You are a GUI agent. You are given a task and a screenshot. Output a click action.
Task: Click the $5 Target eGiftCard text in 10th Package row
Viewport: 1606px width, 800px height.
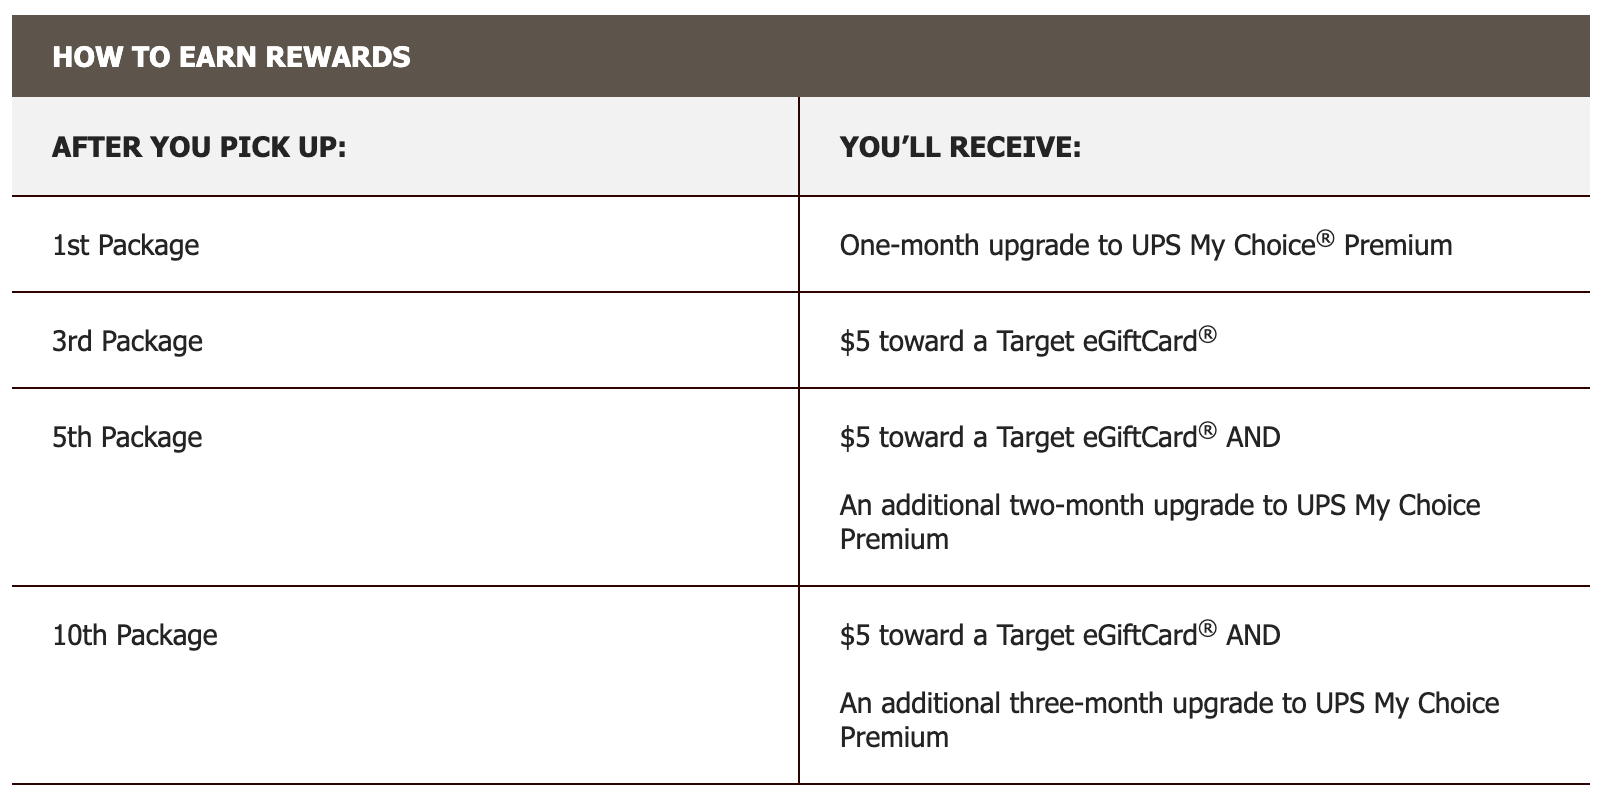point(1018,636)
